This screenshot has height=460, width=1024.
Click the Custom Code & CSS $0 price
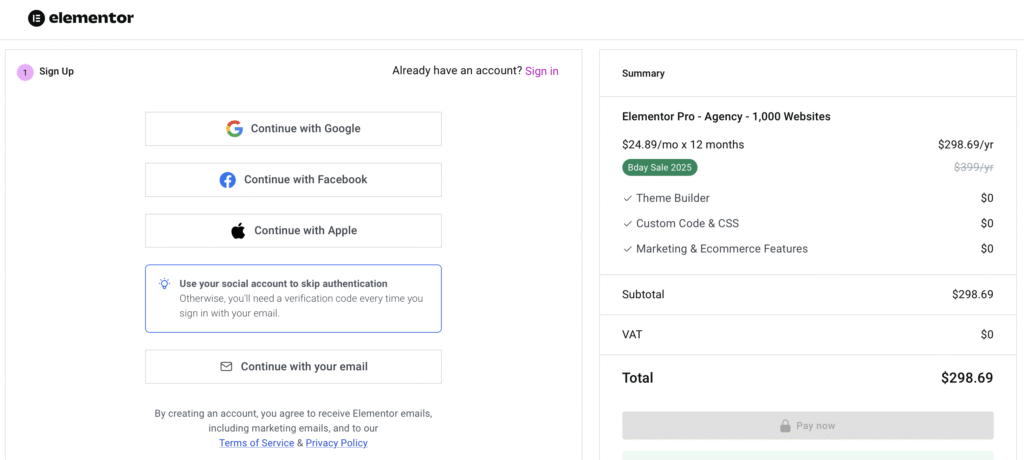click(987, 223)
